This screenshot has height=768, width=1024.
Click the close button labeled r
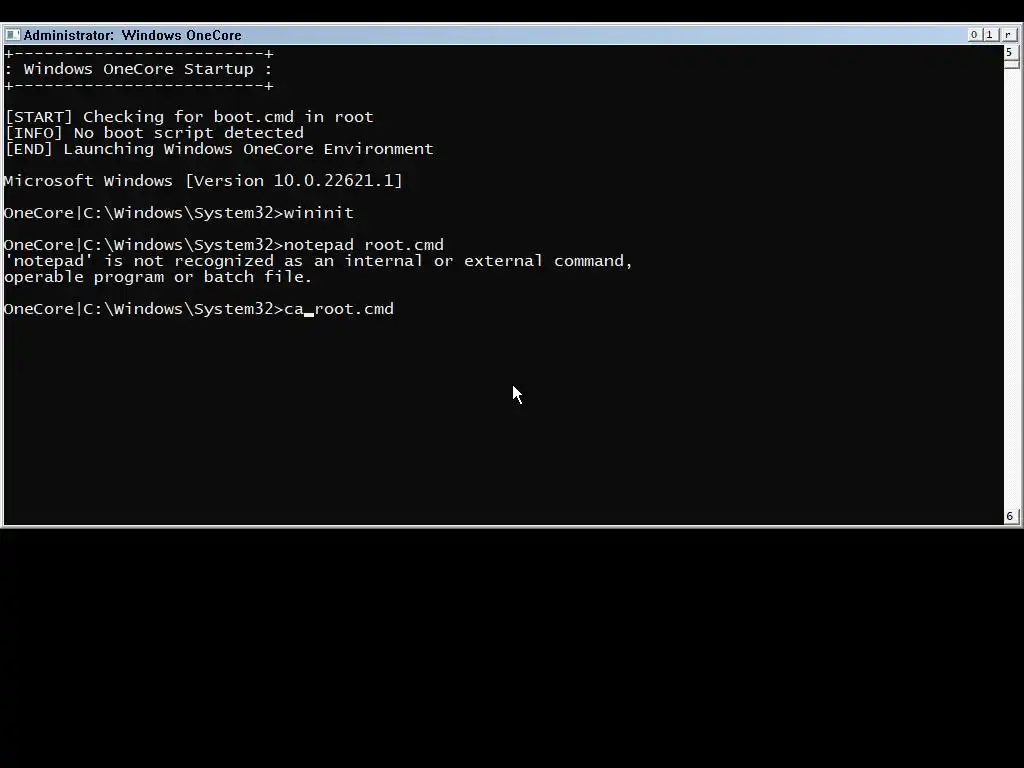(1008, 35)
